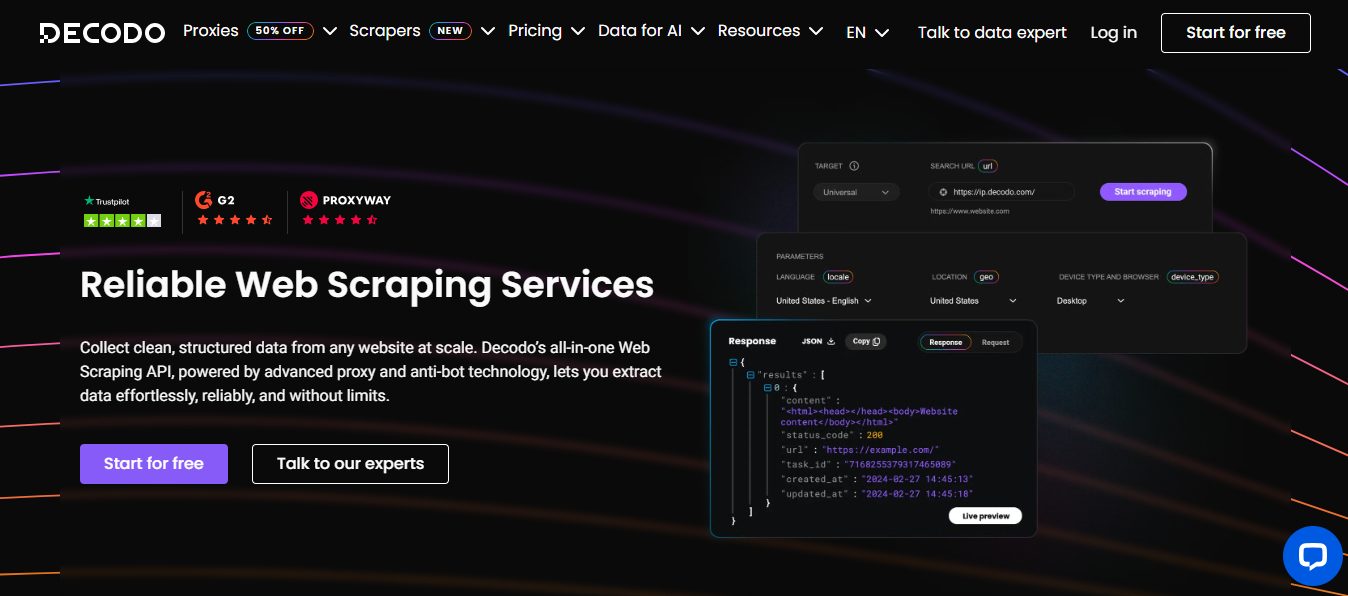
Task: Collapse the results array node
Action: pos(750,375)
